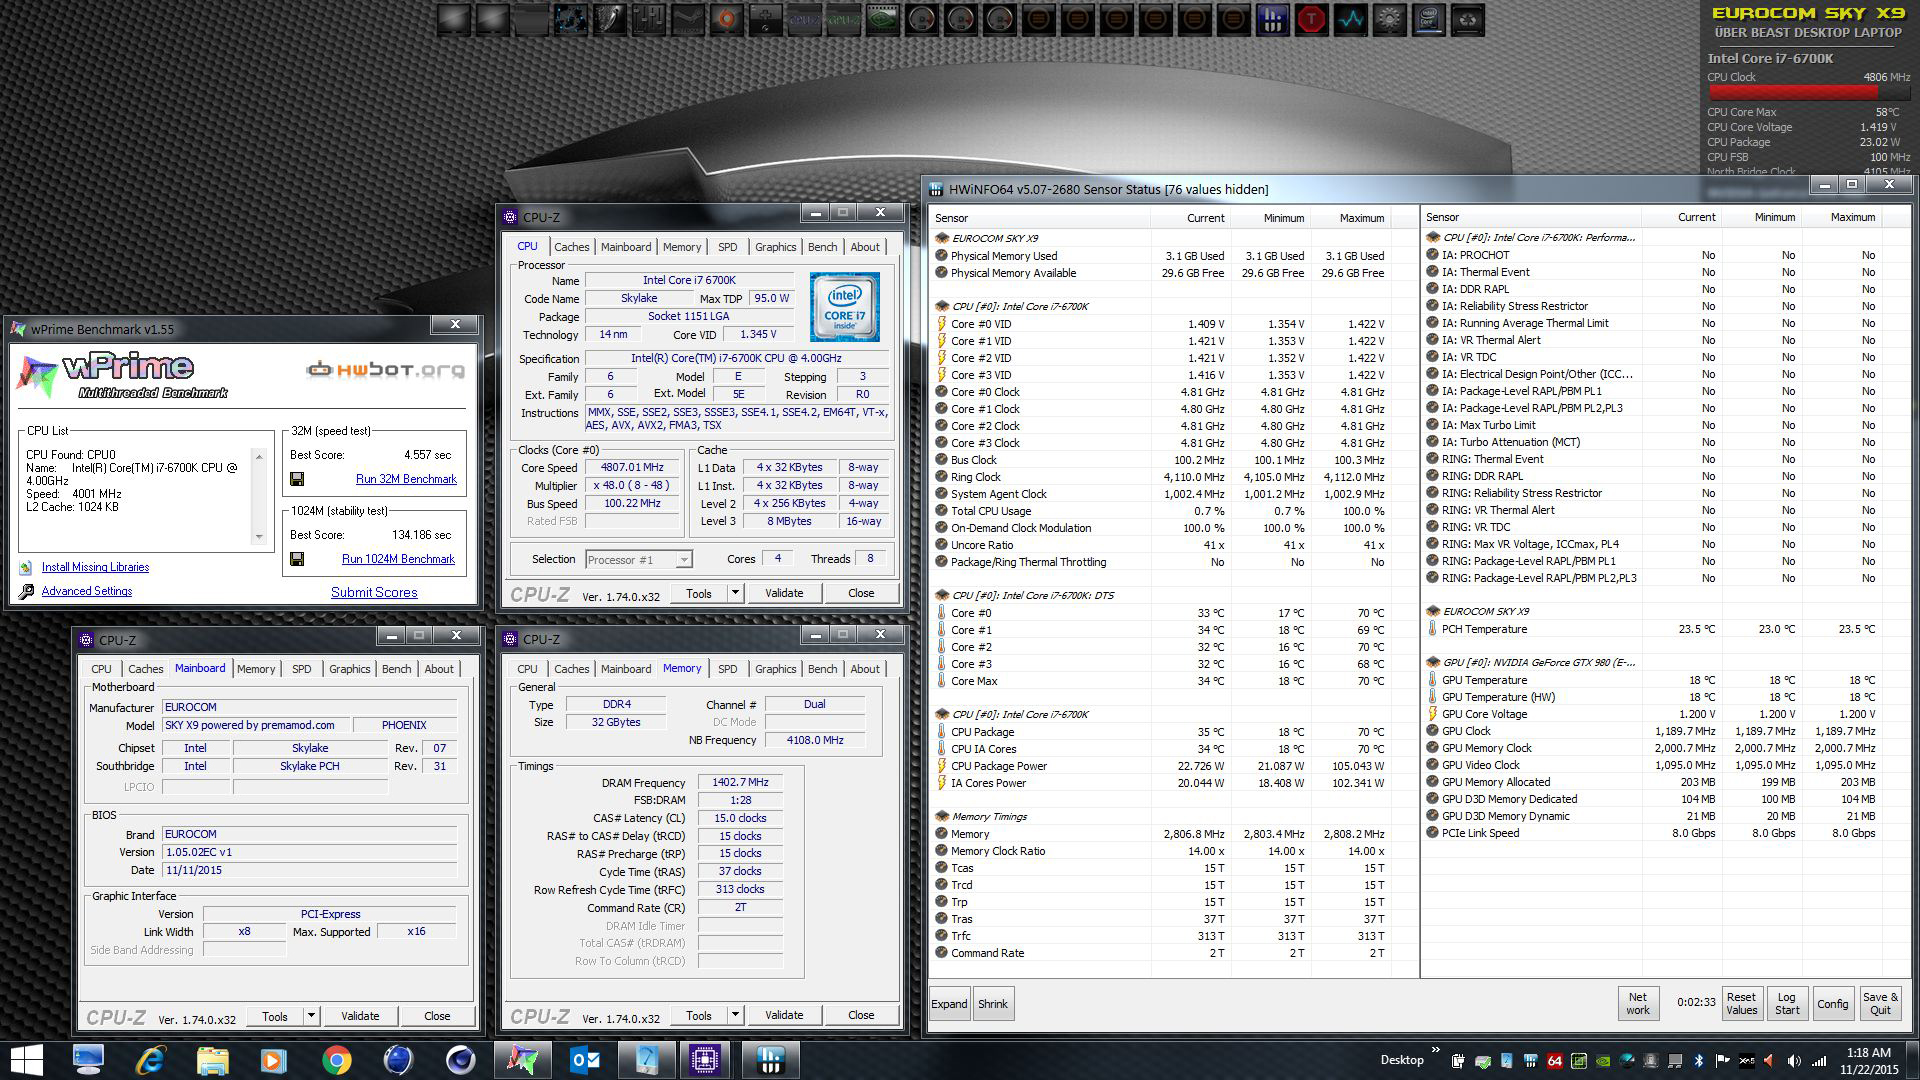
Task: Open File Explorer from the taskbar
Action: coord(213,1059)
